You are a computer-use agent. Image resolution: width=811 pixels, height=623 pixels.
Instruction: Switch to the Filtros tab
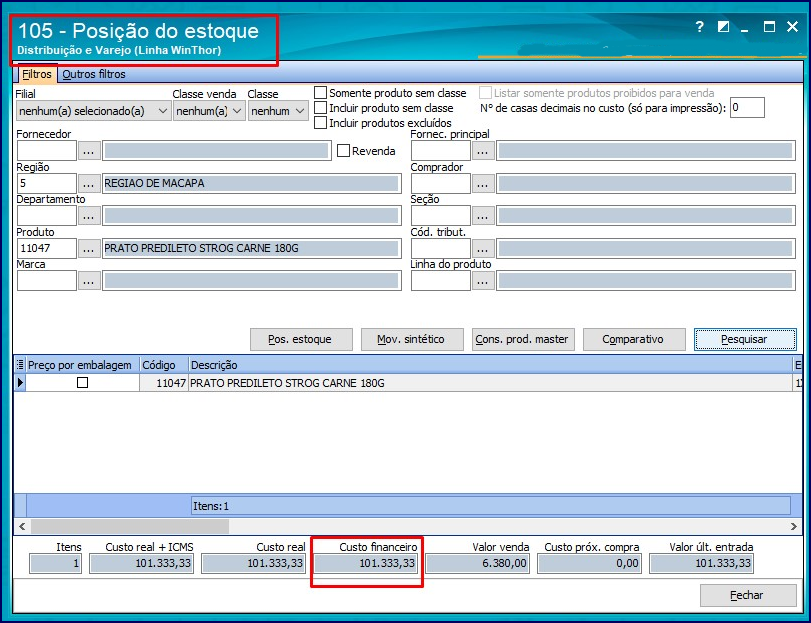click(x=36, y=74)
